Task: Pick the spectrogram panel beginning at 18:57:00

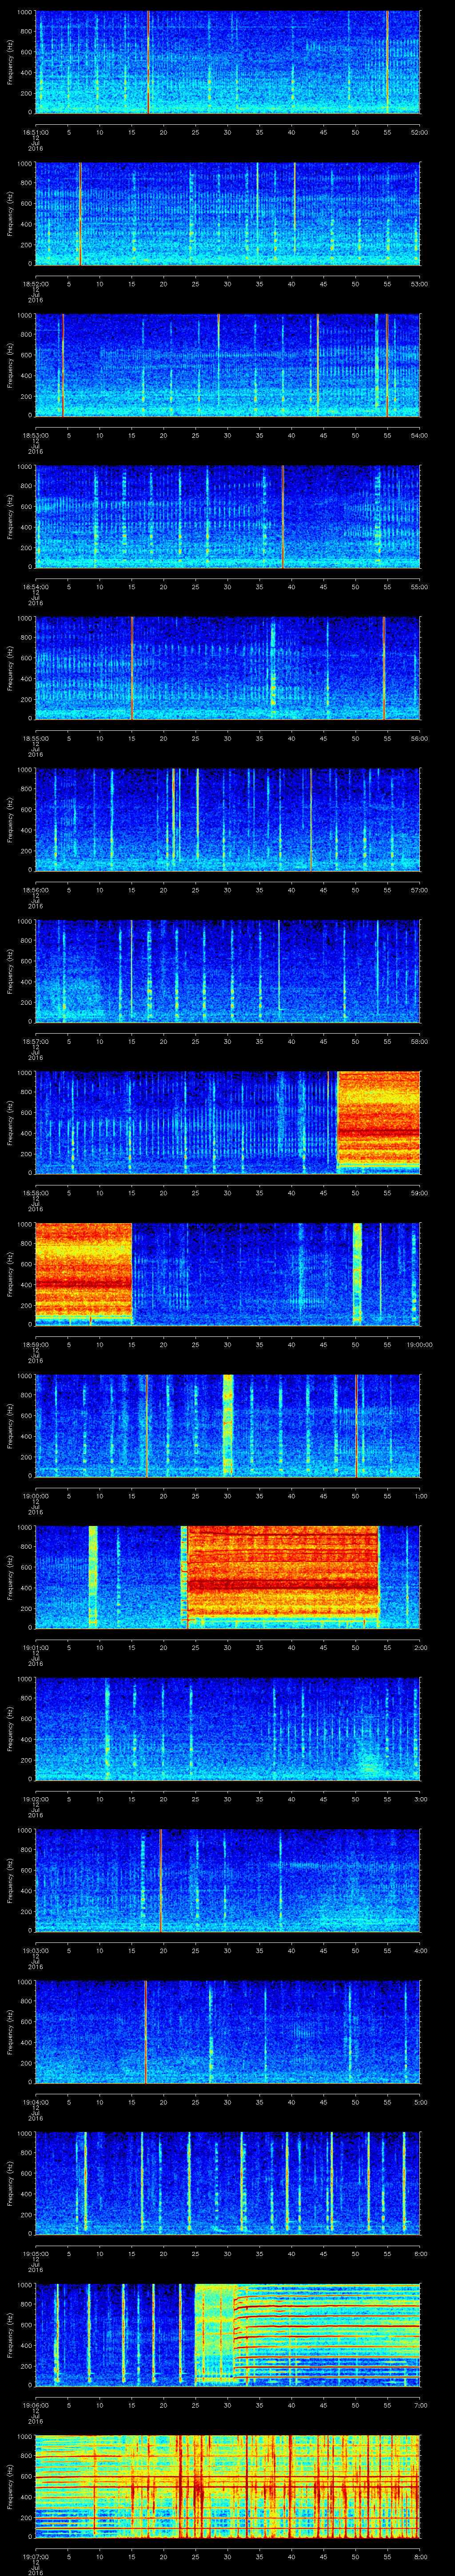Action: [228, 971]
